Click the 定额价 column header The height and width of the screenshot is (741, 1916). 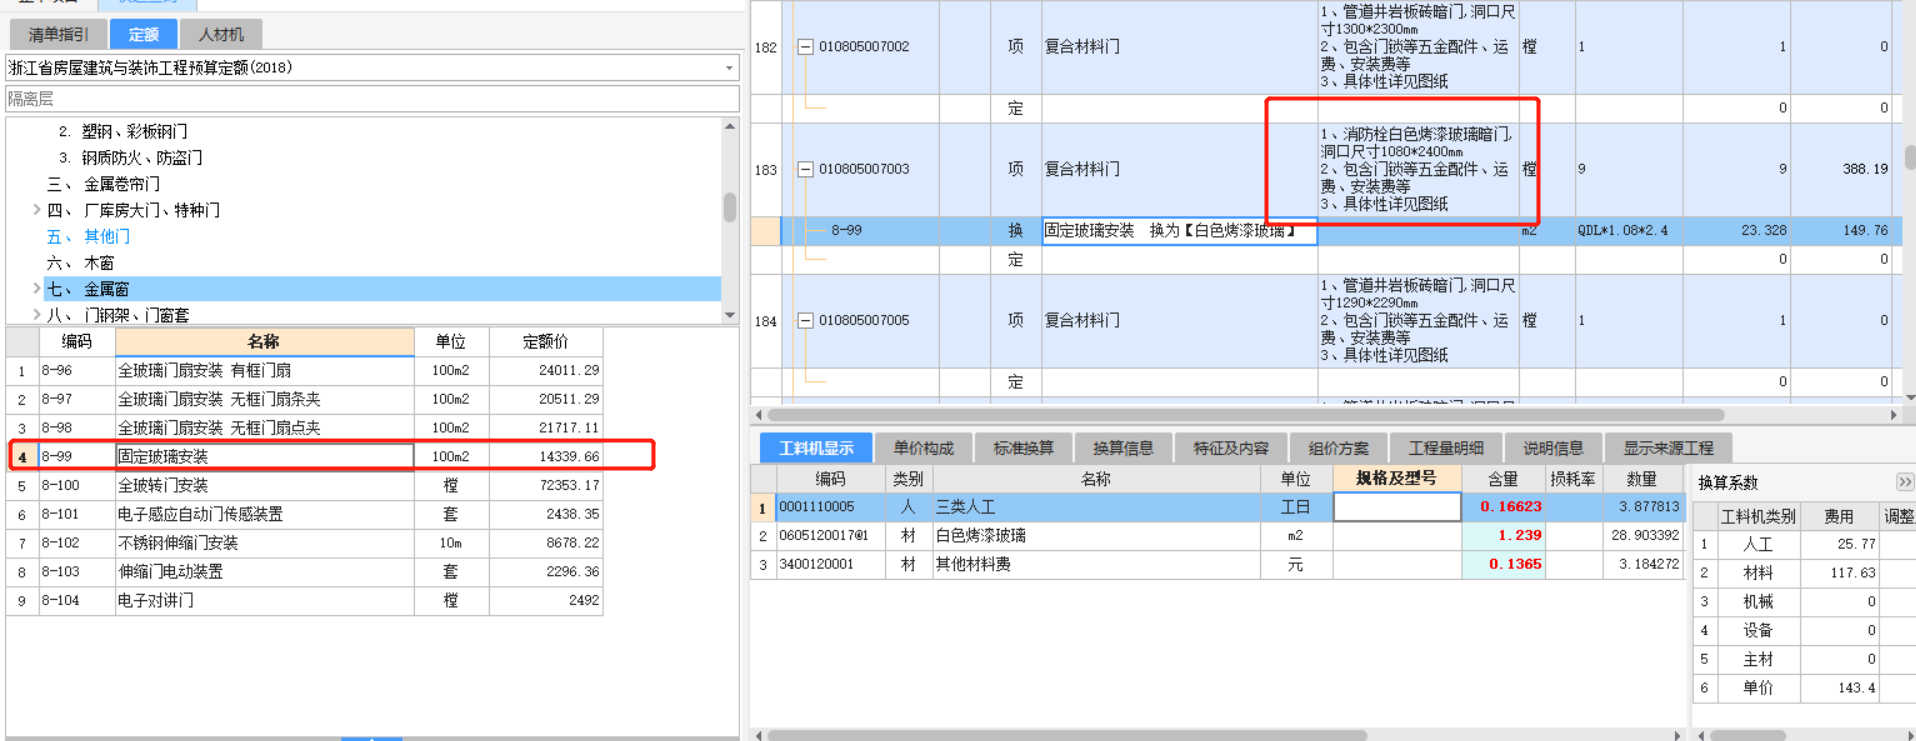coord(545,341)
